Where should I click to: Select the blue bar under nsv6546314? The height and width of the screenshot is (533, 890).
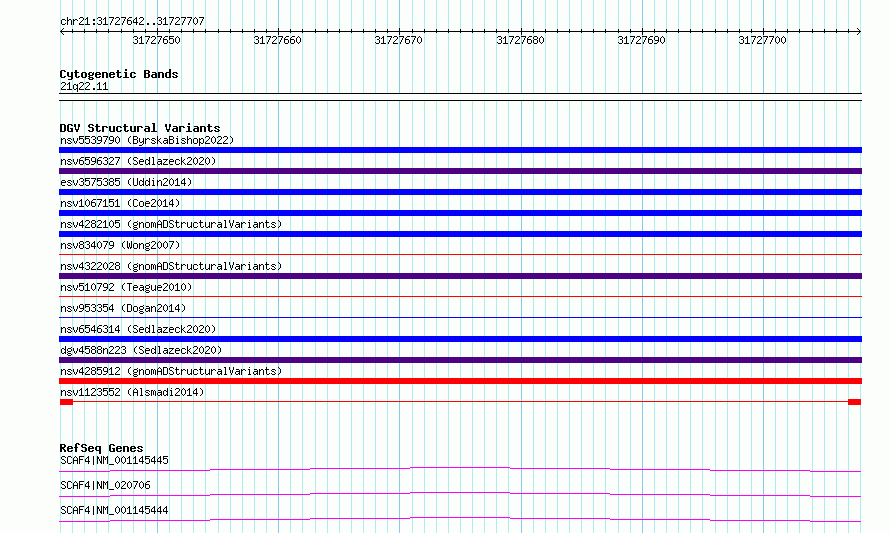[460, 339]
